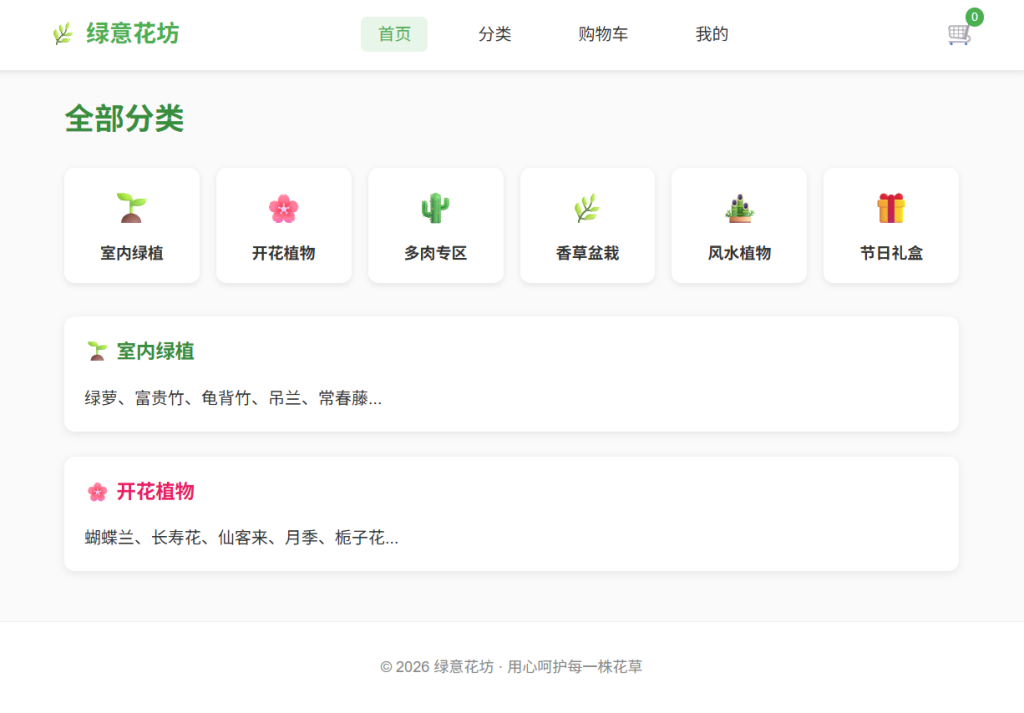The image size is (1024, 713).
Task: Go to the 首页 navigation tab
Action: pyautogui.click(x=394, y=34)
